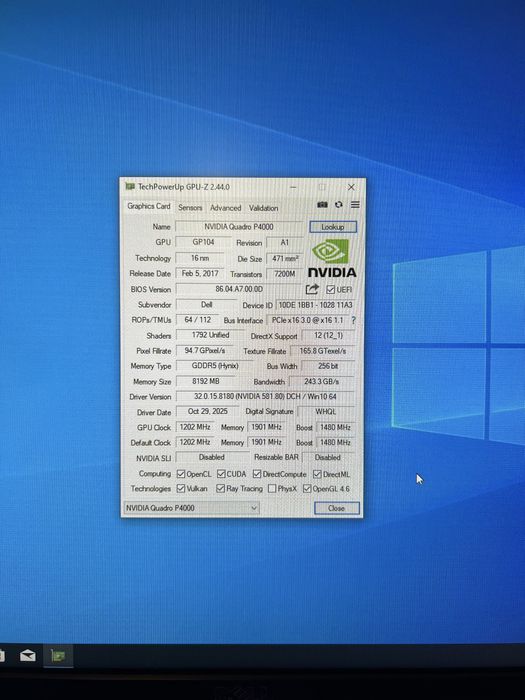The image size is (525, 700).
Task: Open the Mail app from taskbar
Action: (x=28, y=656)
